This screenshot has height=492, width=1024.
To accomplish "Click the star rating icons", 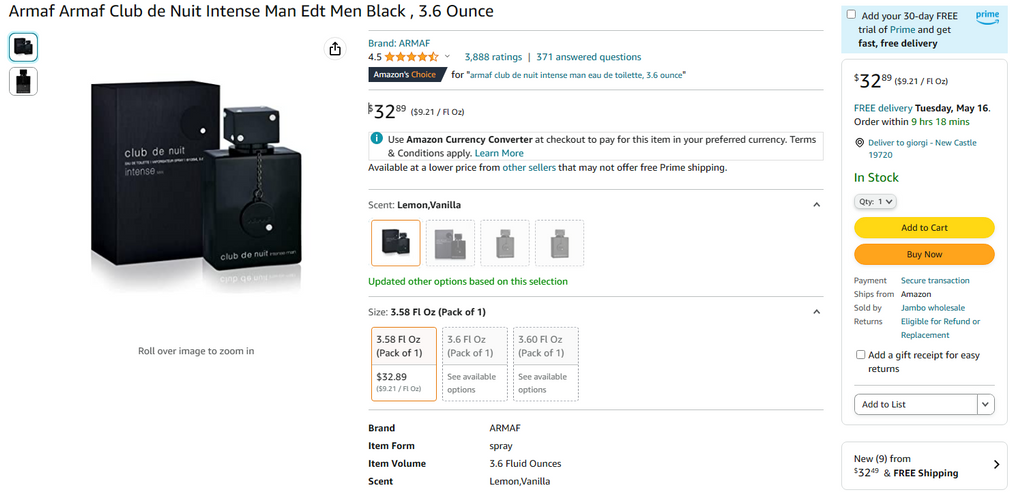I will 412,57.
